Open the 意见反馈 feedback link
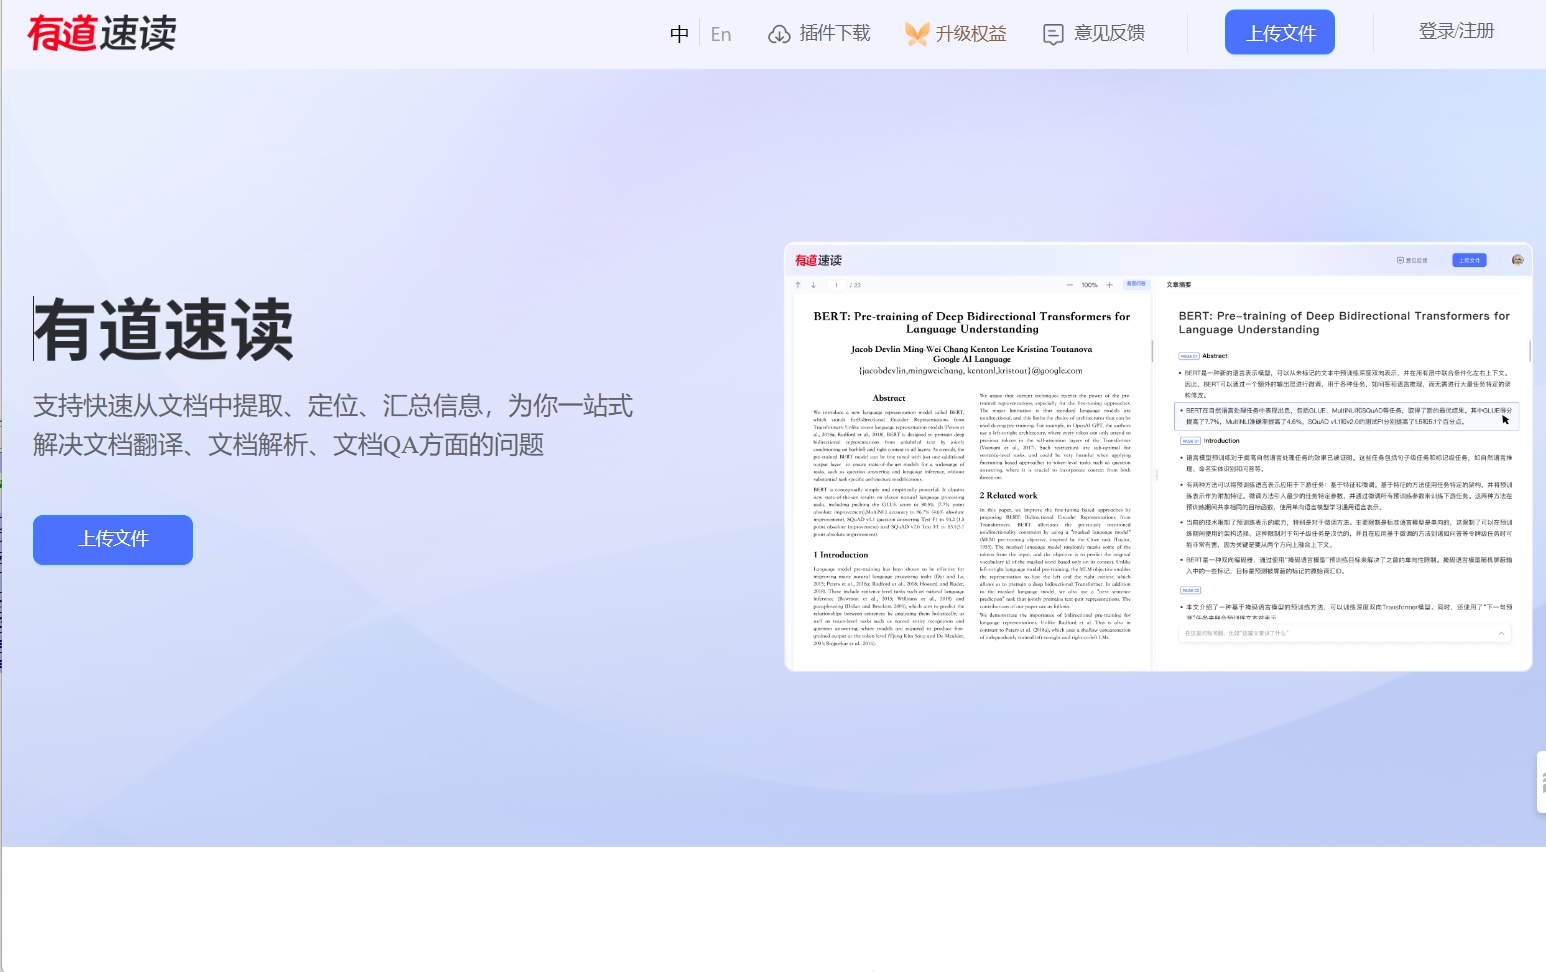1546x972 pixels. (x=1094, y=34)
